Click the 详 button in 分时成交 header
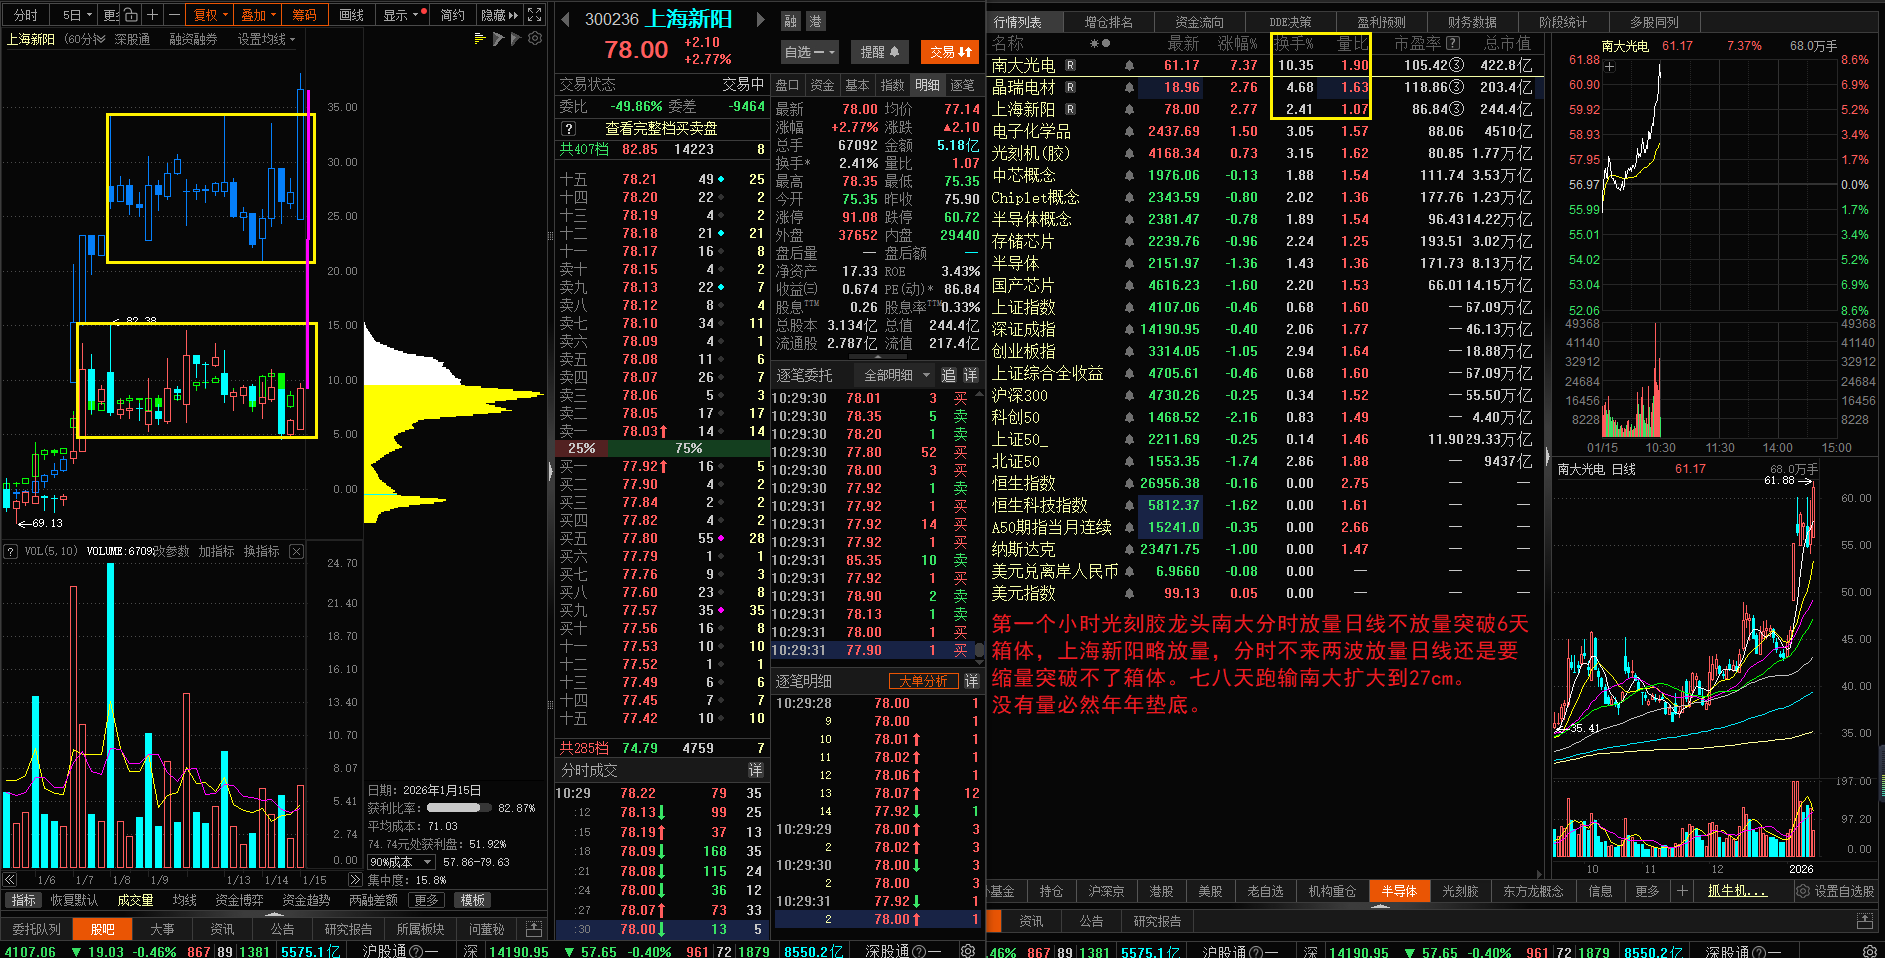Viewport: 1885px width, 958px height. [755, 771]
